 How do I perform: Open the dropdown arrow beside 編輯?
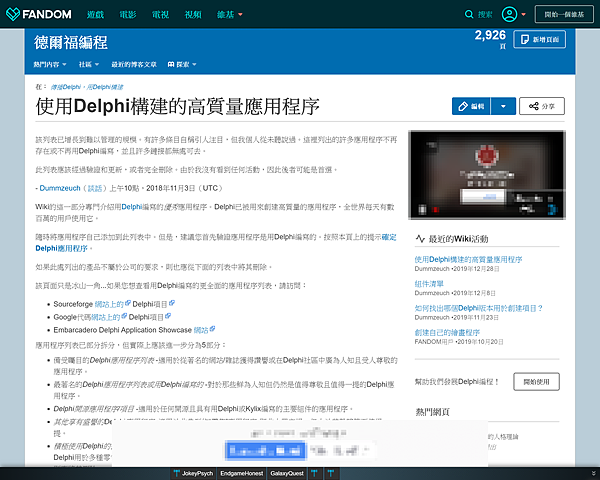[503, 106]
